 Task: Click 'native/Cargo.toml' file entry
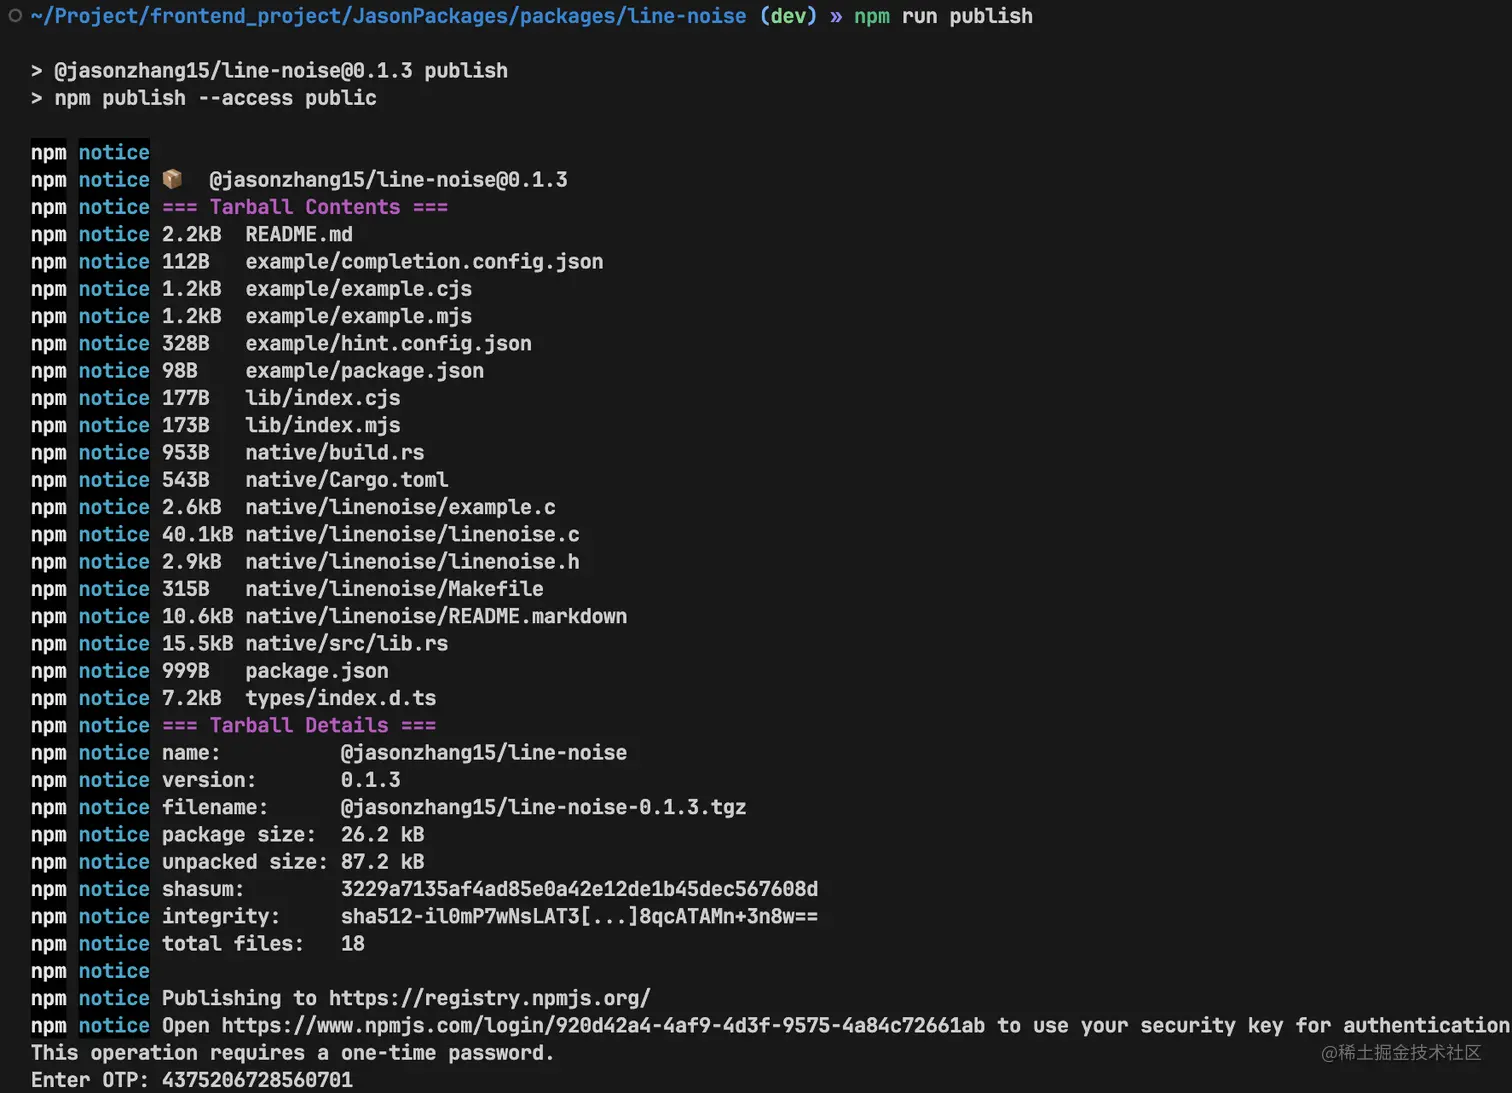(x=347, y=480)
